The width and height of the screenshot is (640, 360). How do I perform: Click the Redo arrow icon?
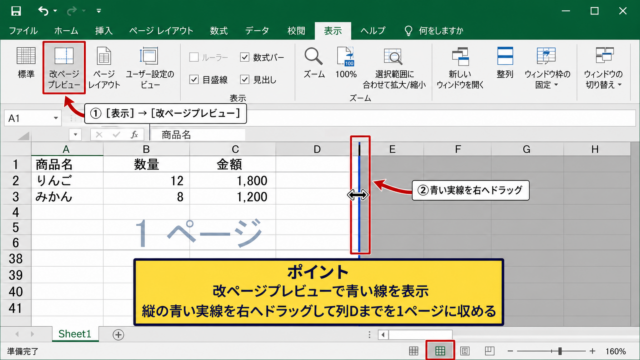tap(71, 11)
